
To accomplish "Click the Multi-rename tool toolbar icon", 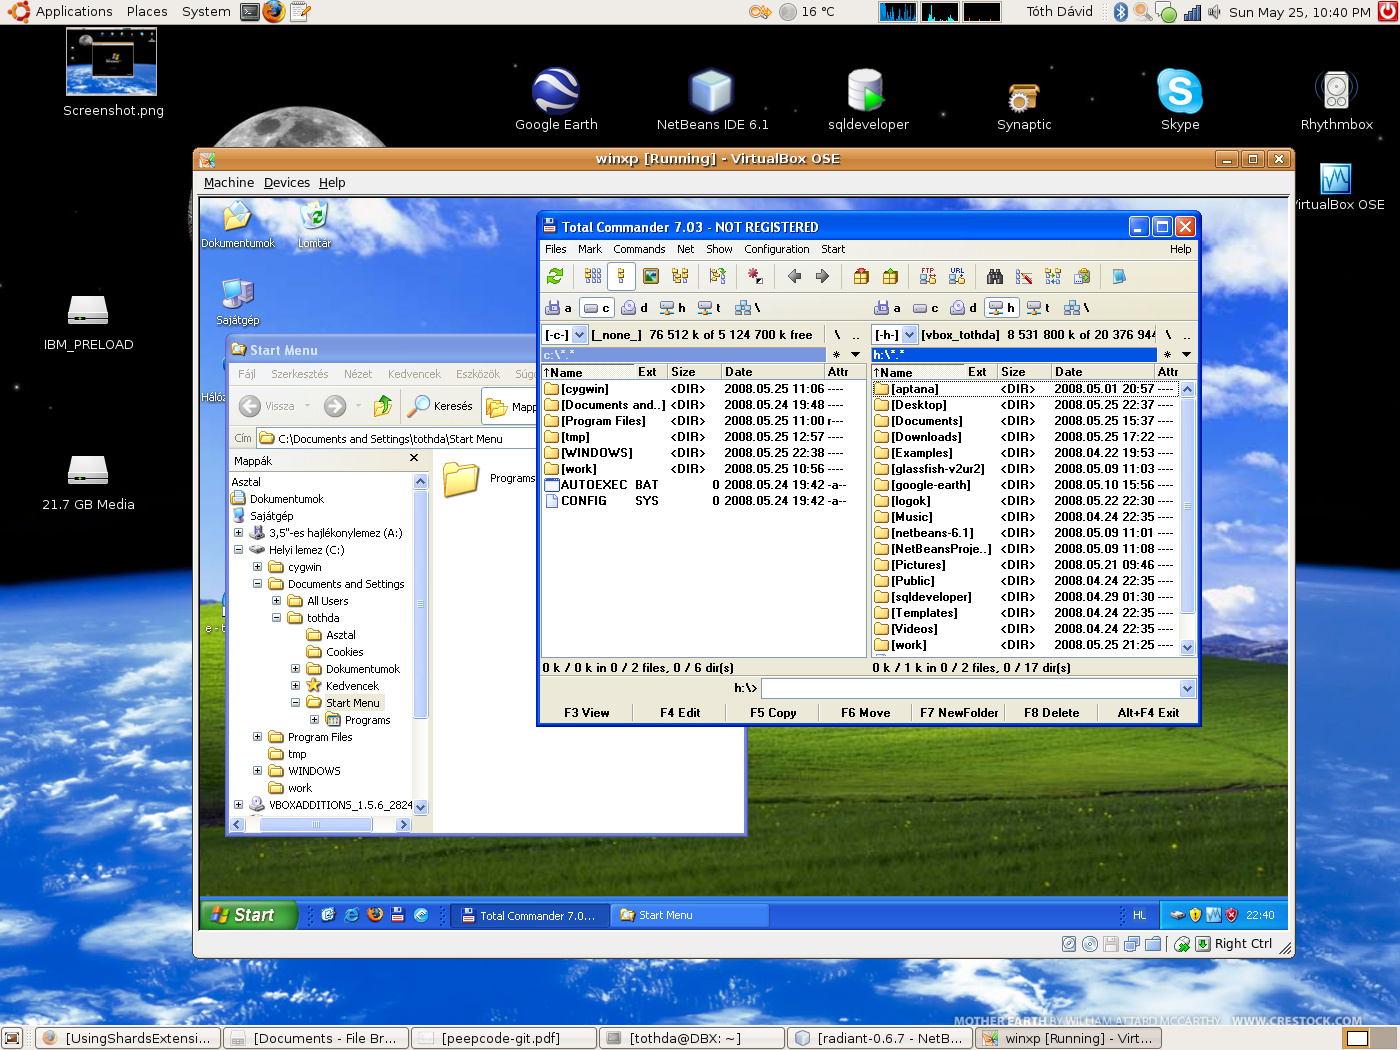I will point(1024,276).
